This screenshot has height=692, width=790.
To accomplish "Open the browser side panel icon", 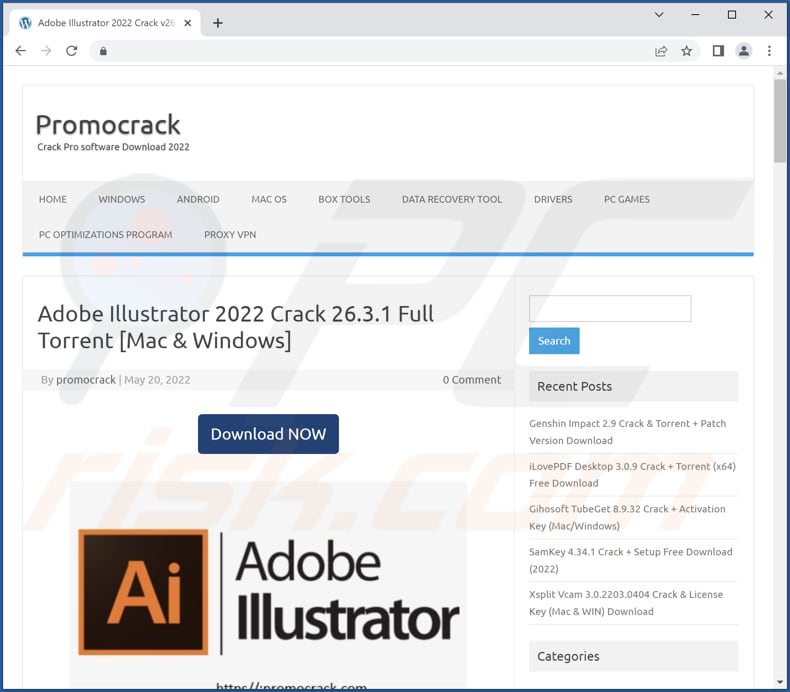I will click(x=718, y=51).
